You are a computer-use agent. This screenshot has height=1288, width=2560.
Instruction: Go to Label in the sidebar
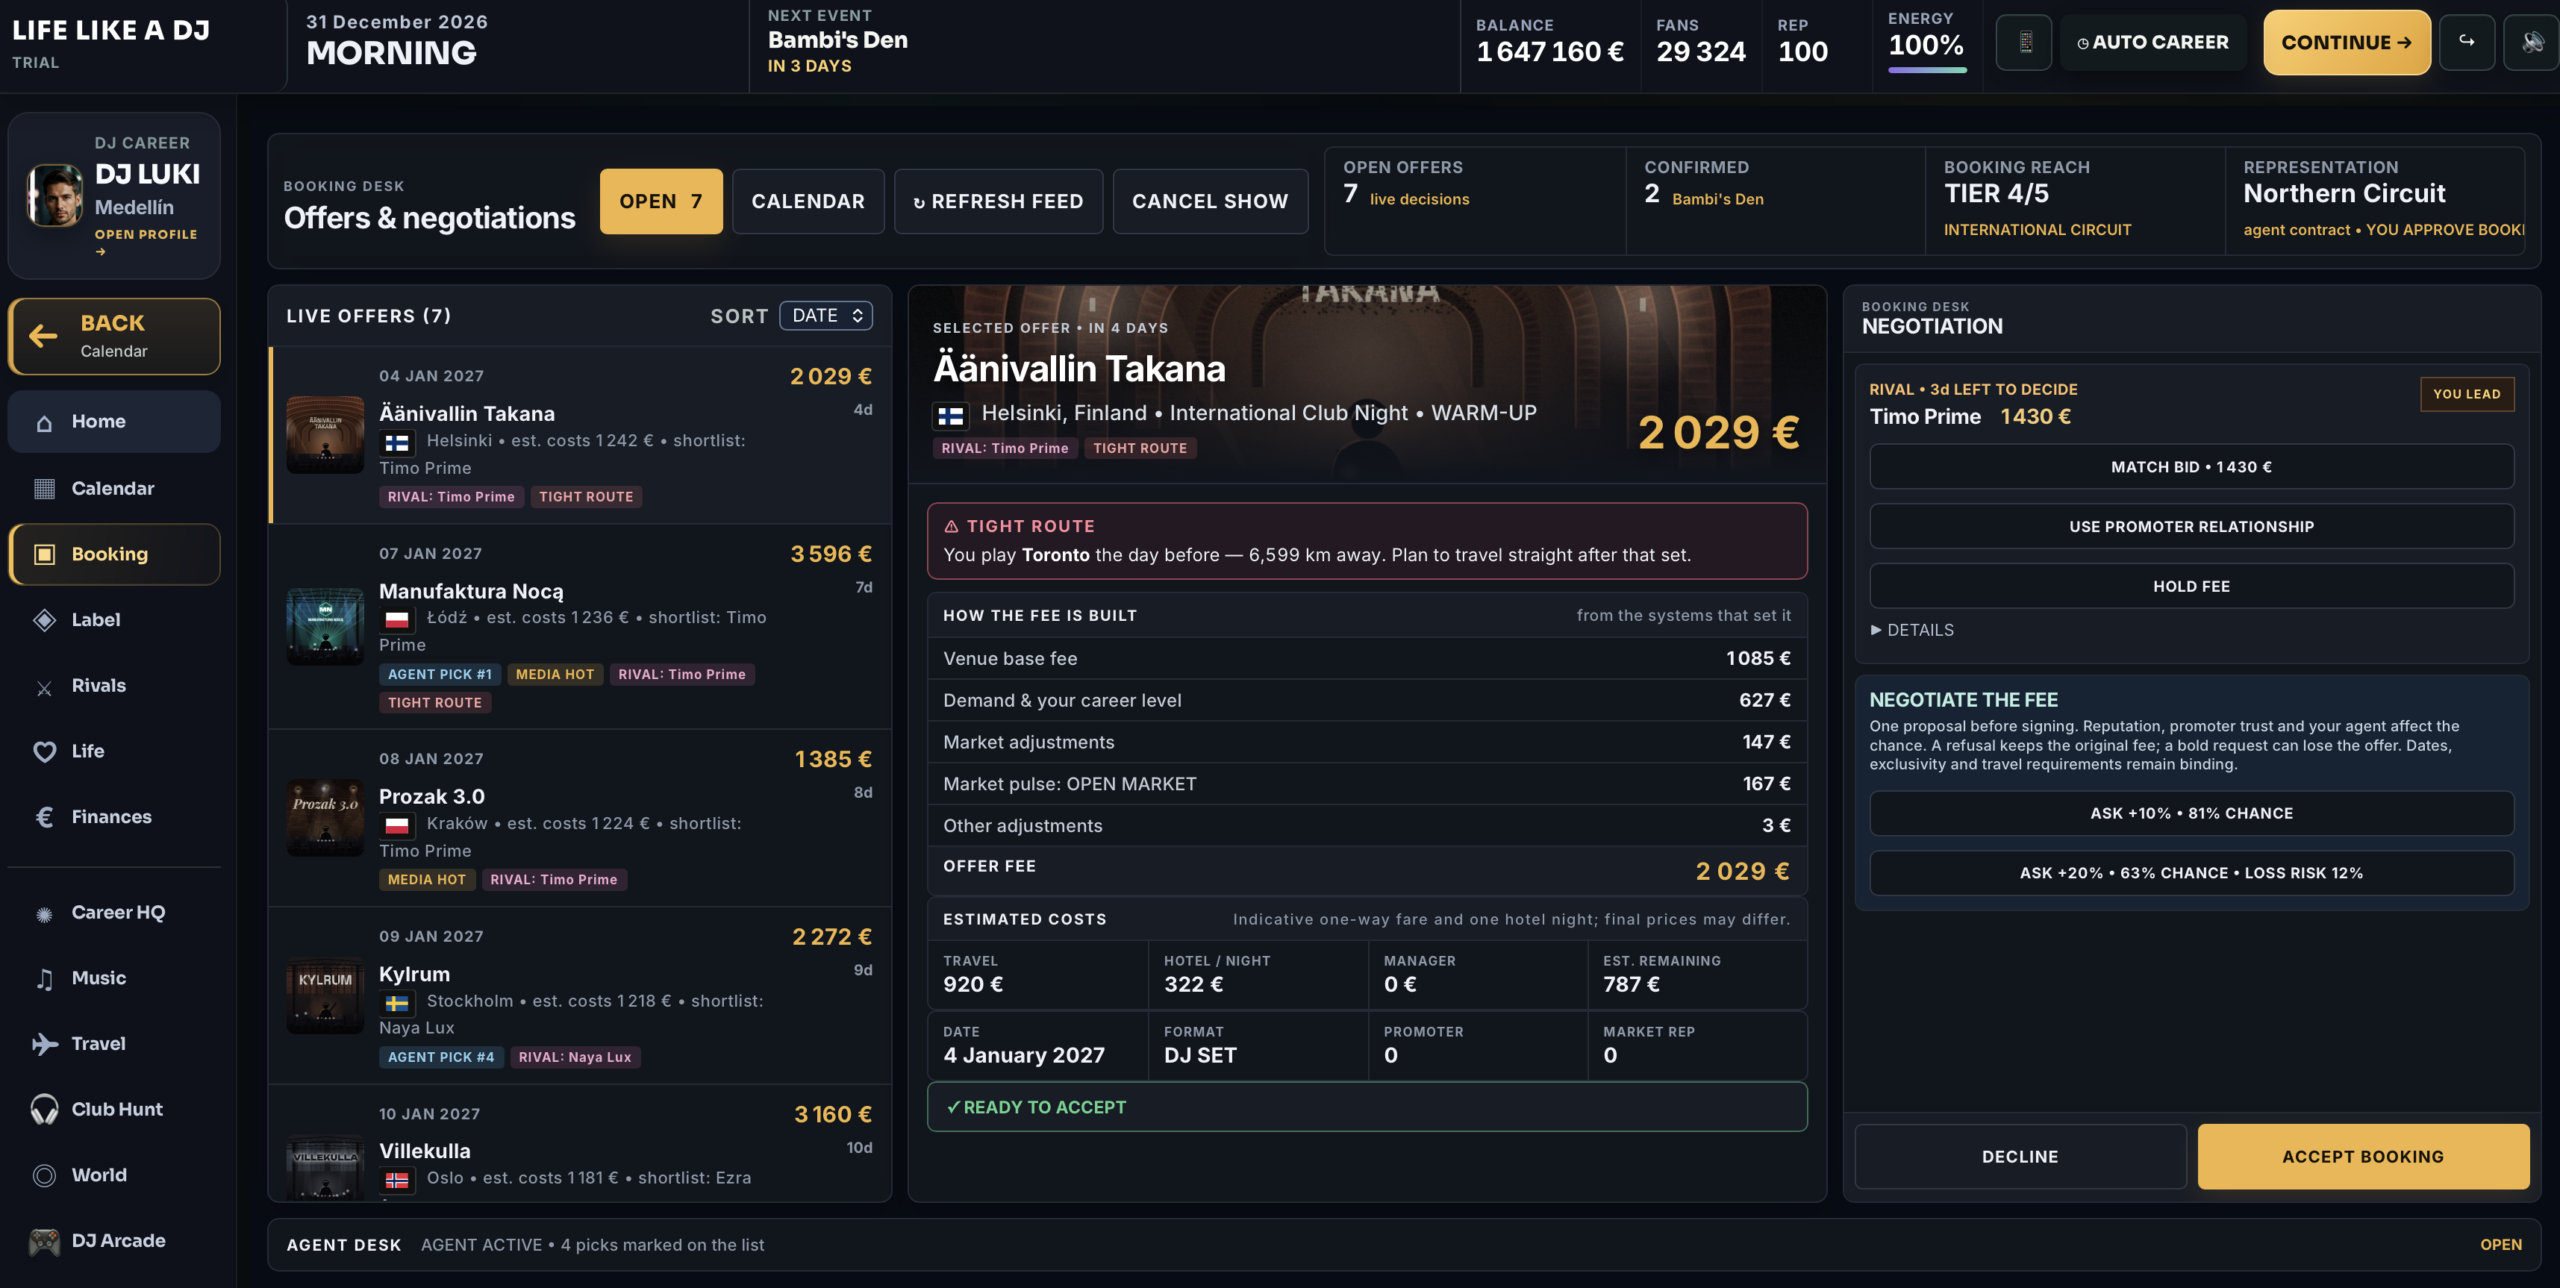(114, 620)
